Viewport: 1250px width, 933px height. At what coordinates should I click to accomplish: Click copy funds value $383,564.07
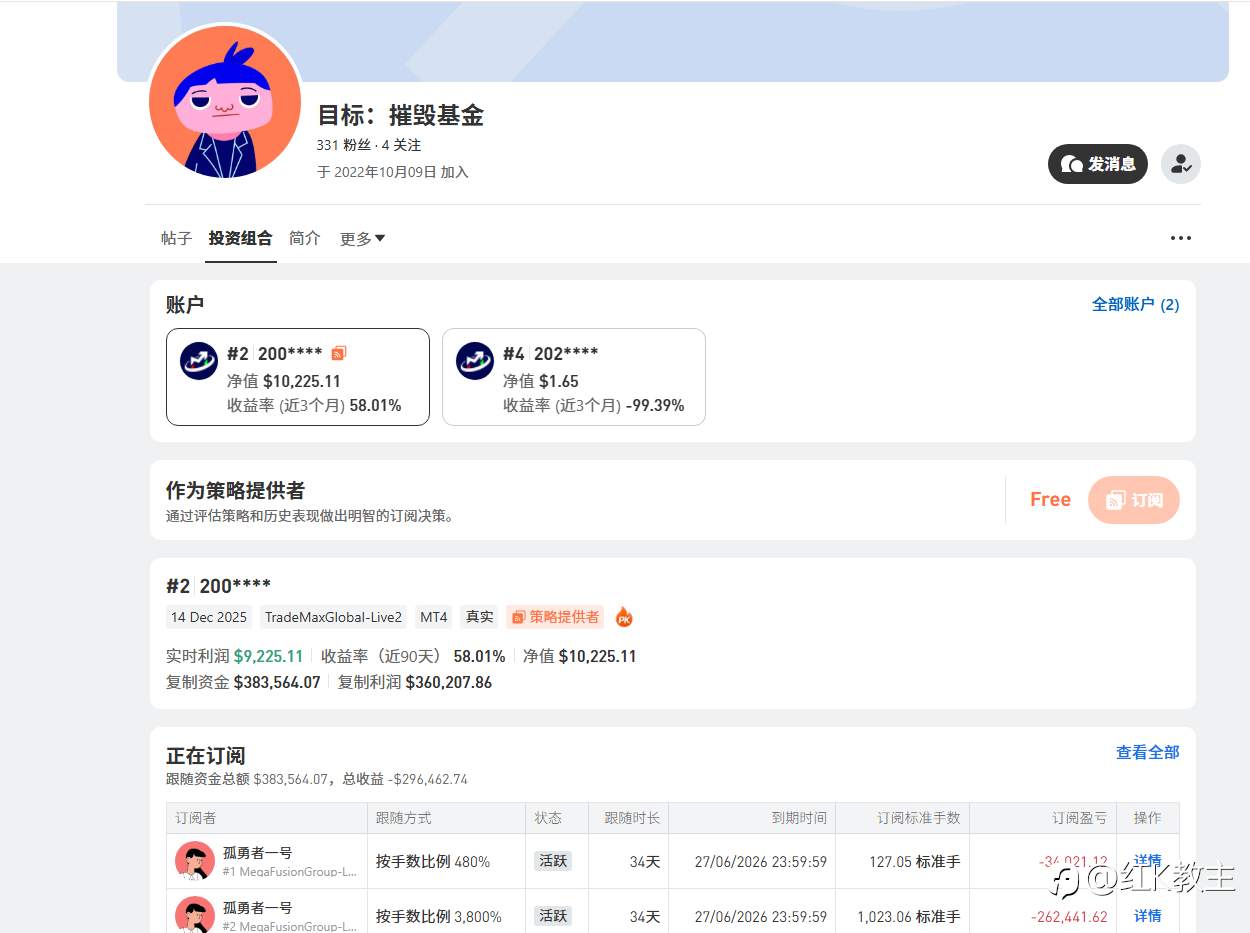pos(277,682)
